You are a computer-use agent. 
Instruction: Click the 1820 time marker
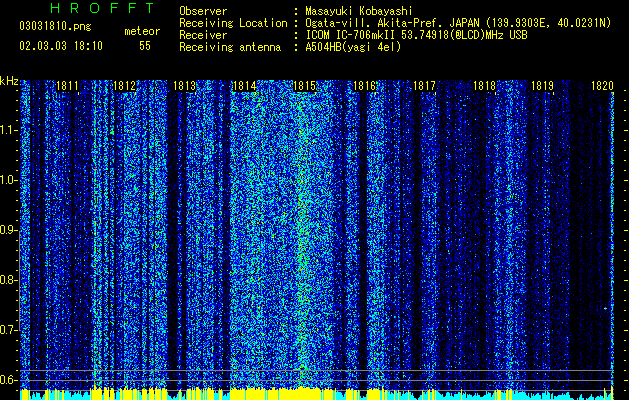point(602,86)
